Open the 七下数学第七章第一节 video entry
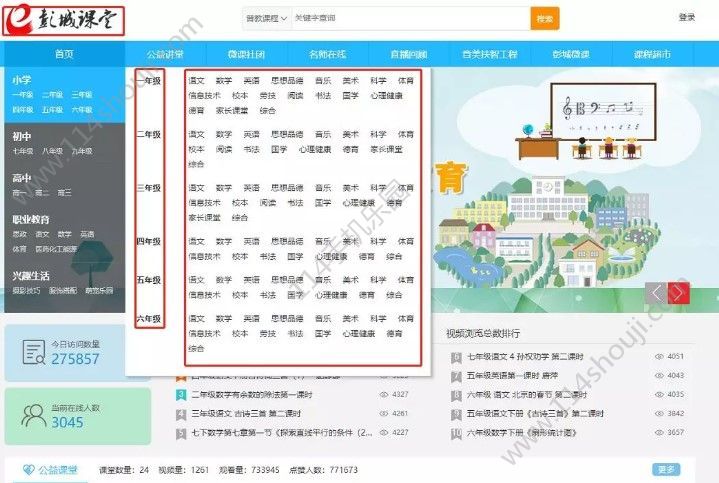The height and width of the screenshot is (483, 719). pyautogui.click(x=282, y=433)
